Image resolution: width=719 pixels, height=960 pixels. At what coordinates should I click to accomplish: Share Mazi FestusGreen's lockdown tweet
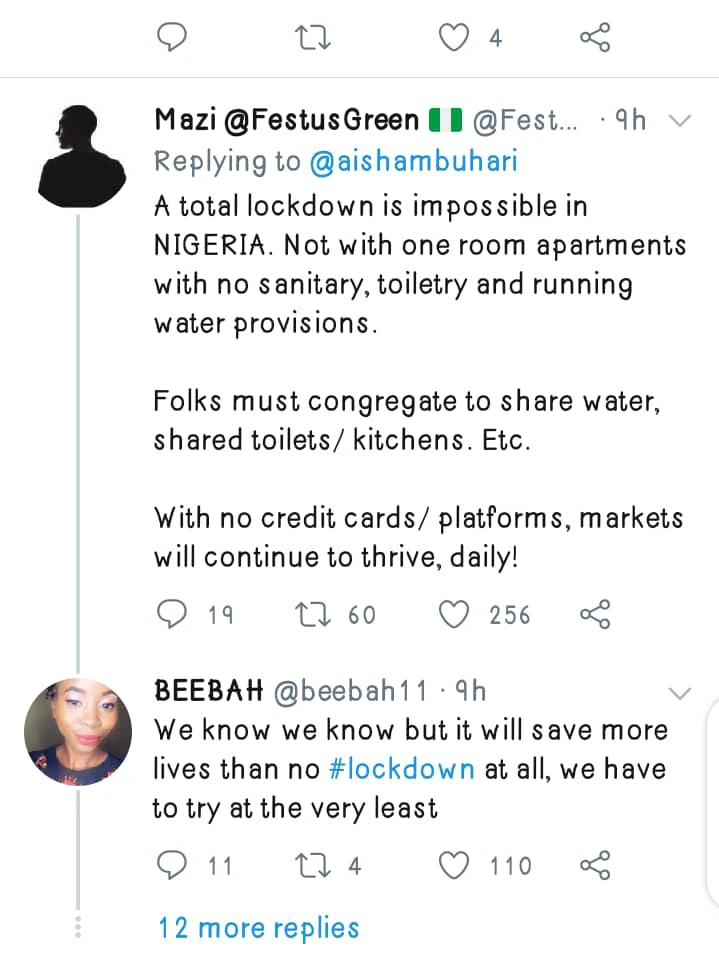[594, 614]
